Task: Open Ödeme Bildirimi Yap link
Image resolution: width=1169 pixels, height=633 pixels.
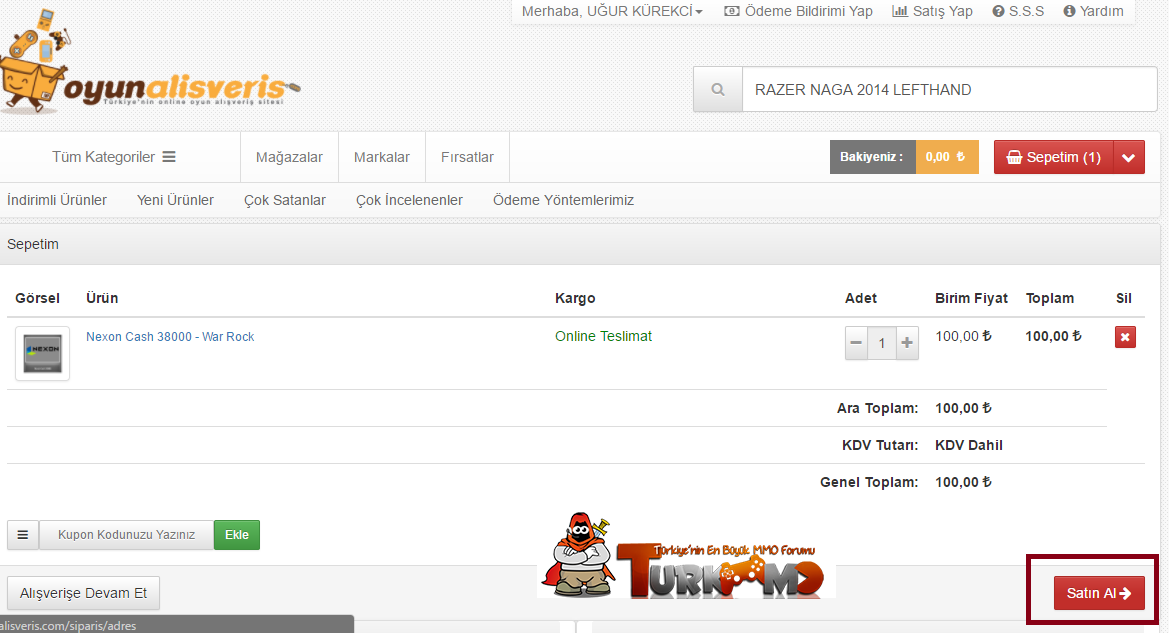Action: [x=798, y=11]
